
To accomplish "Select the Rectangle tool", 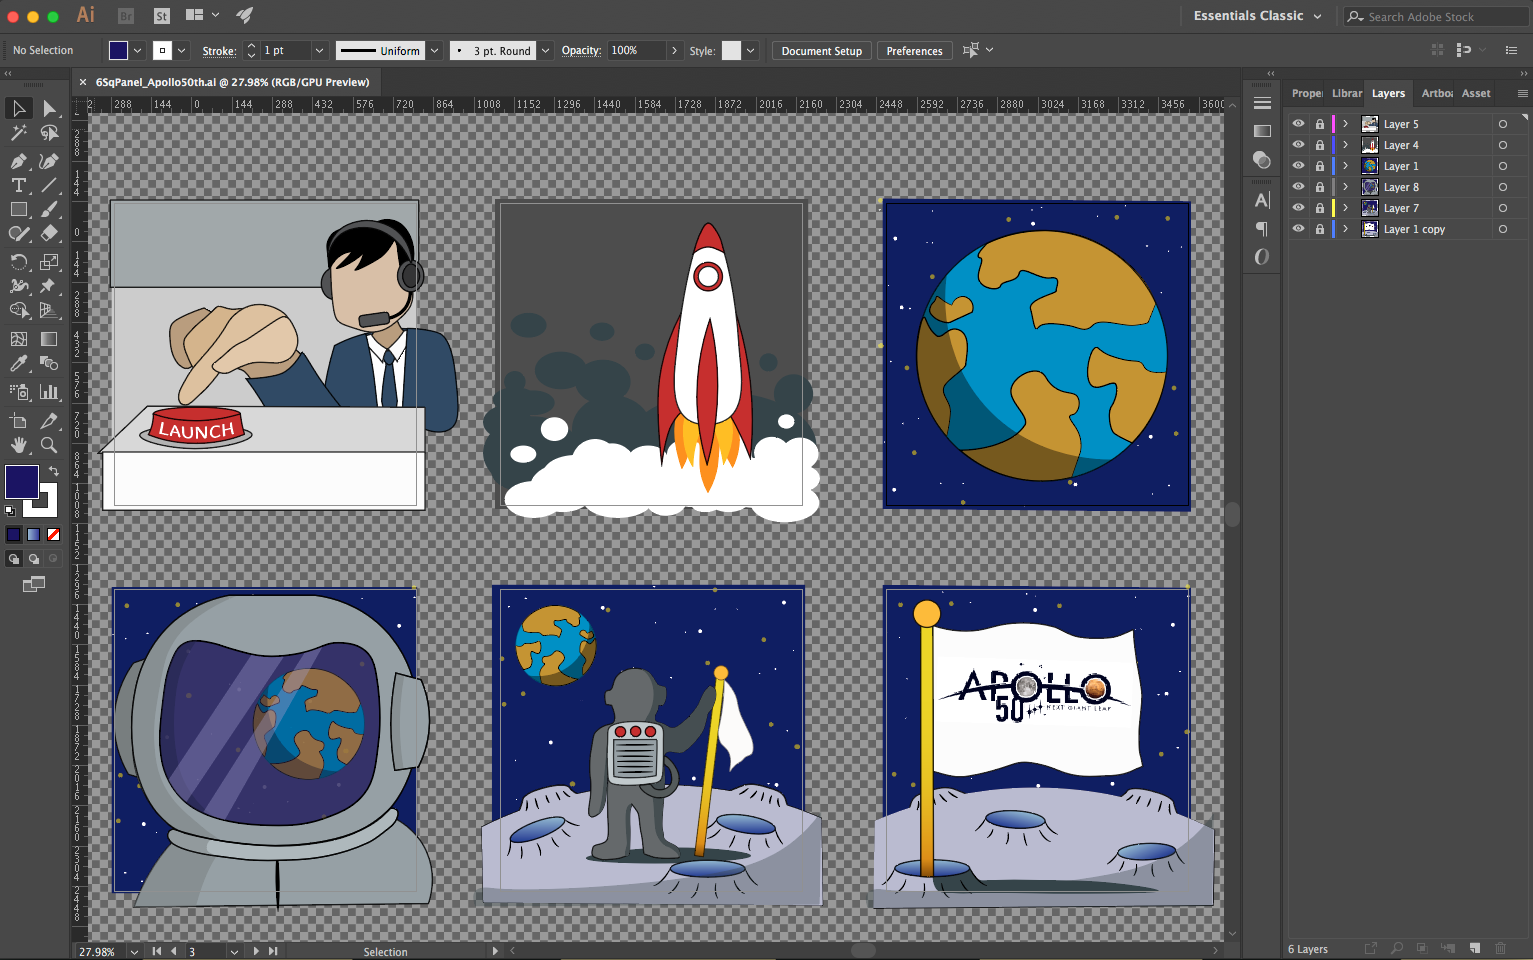I will pyautogui.click(x=19, y=210).
